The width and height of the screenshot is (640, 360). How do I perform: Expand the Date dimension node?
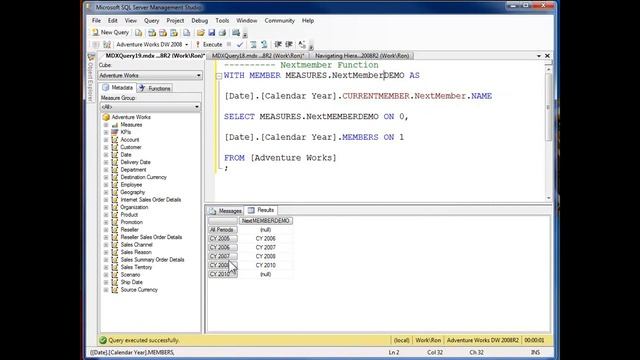tap(106, 155)
